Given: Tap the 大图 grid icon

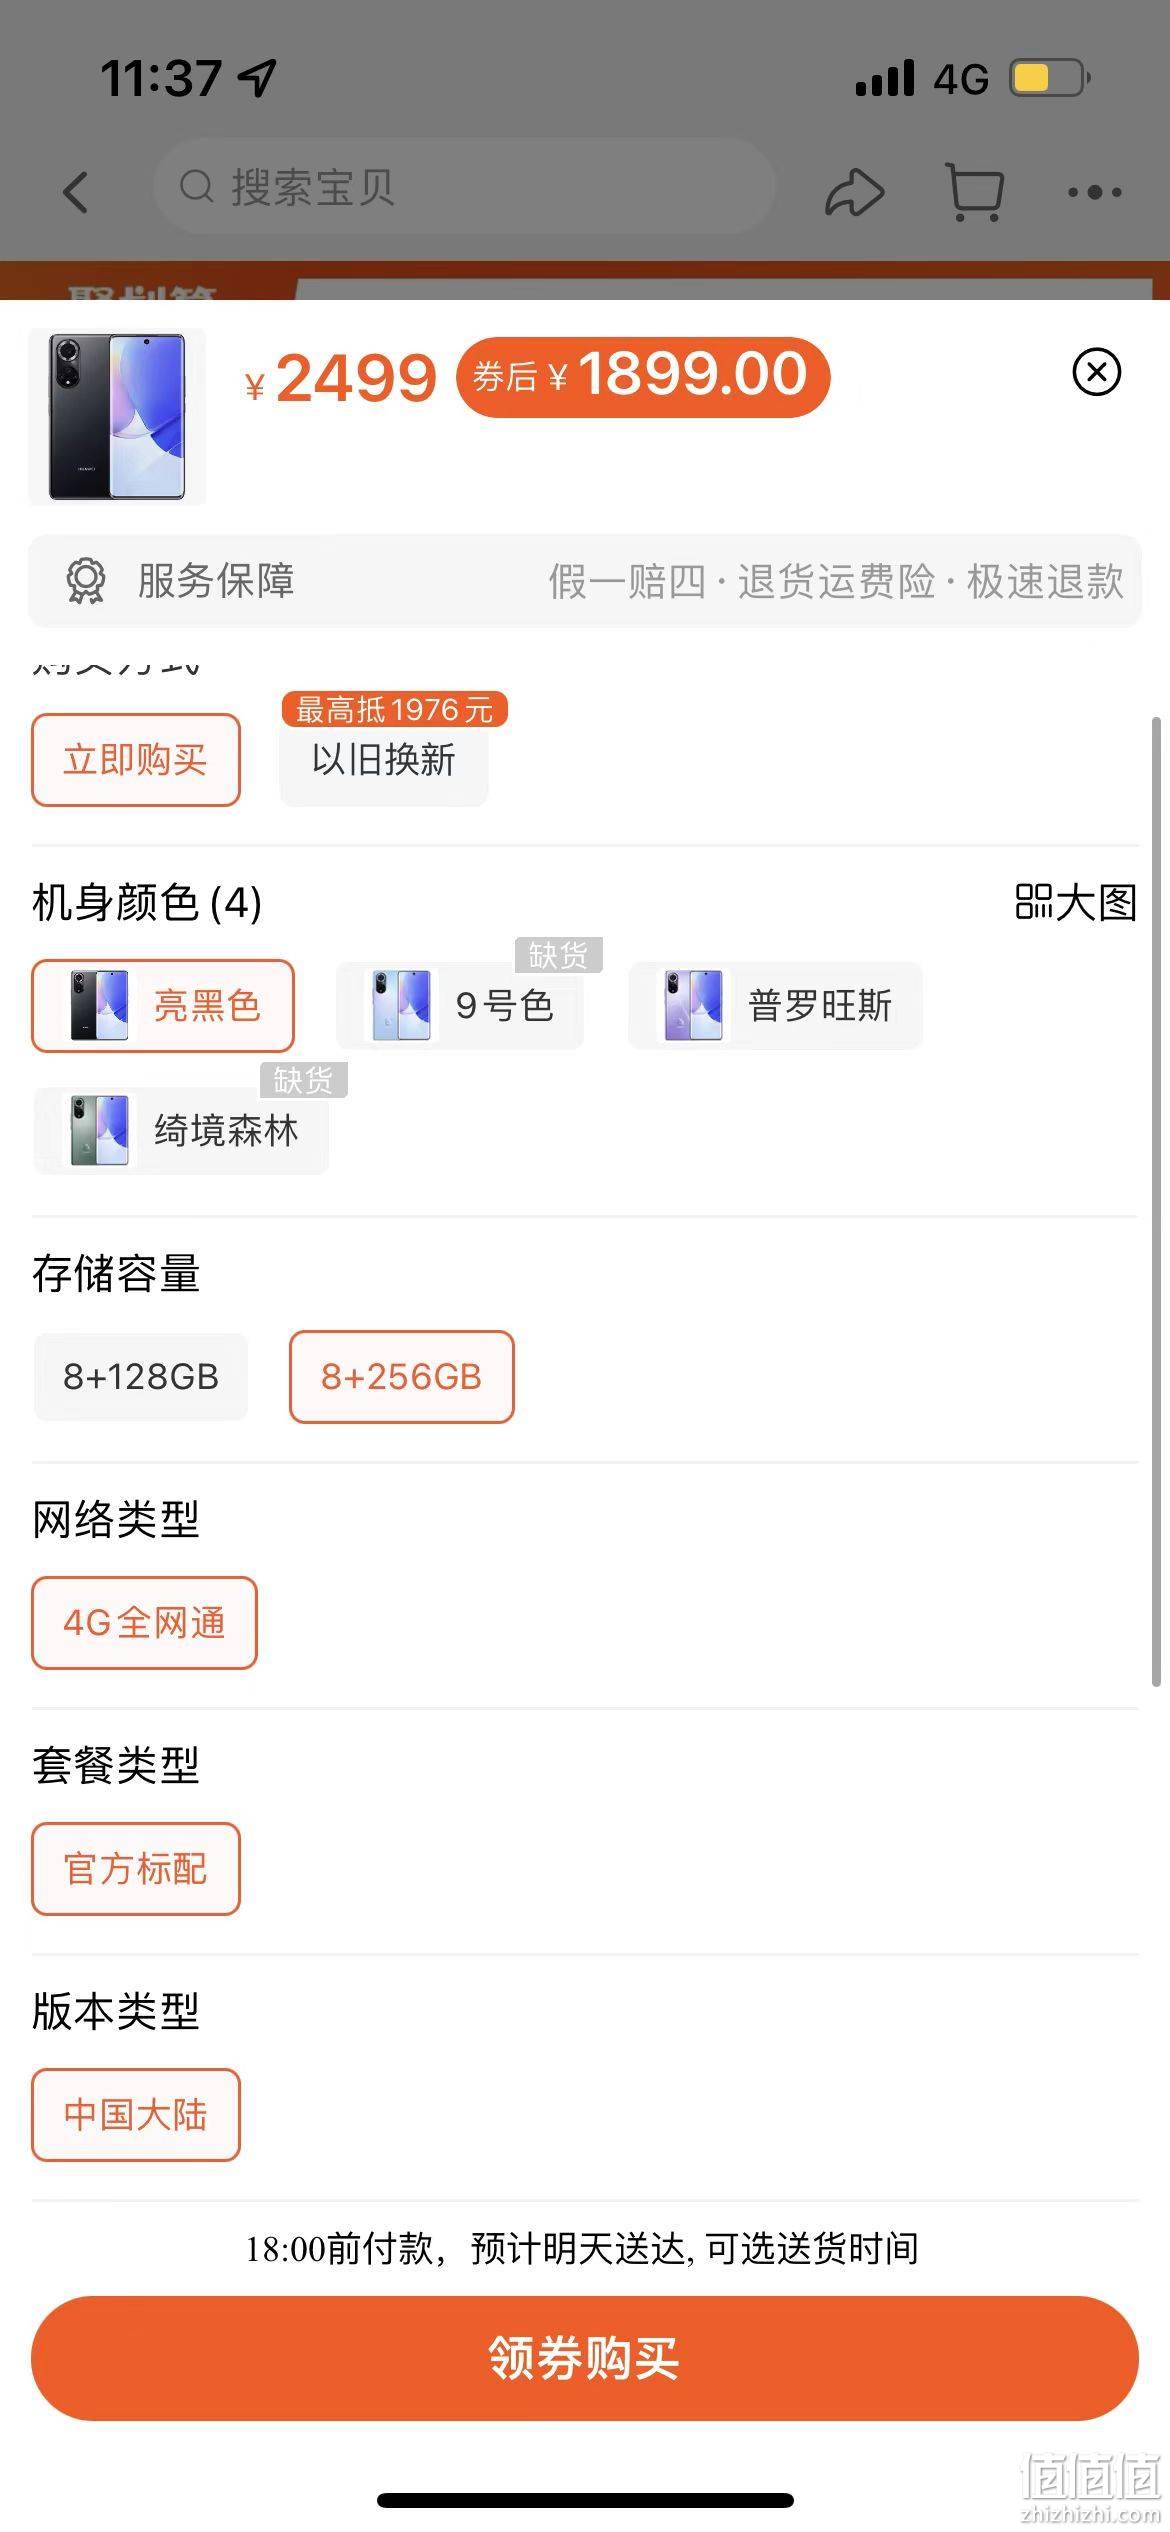Looking at the screenshot, I should point(1034,901).
